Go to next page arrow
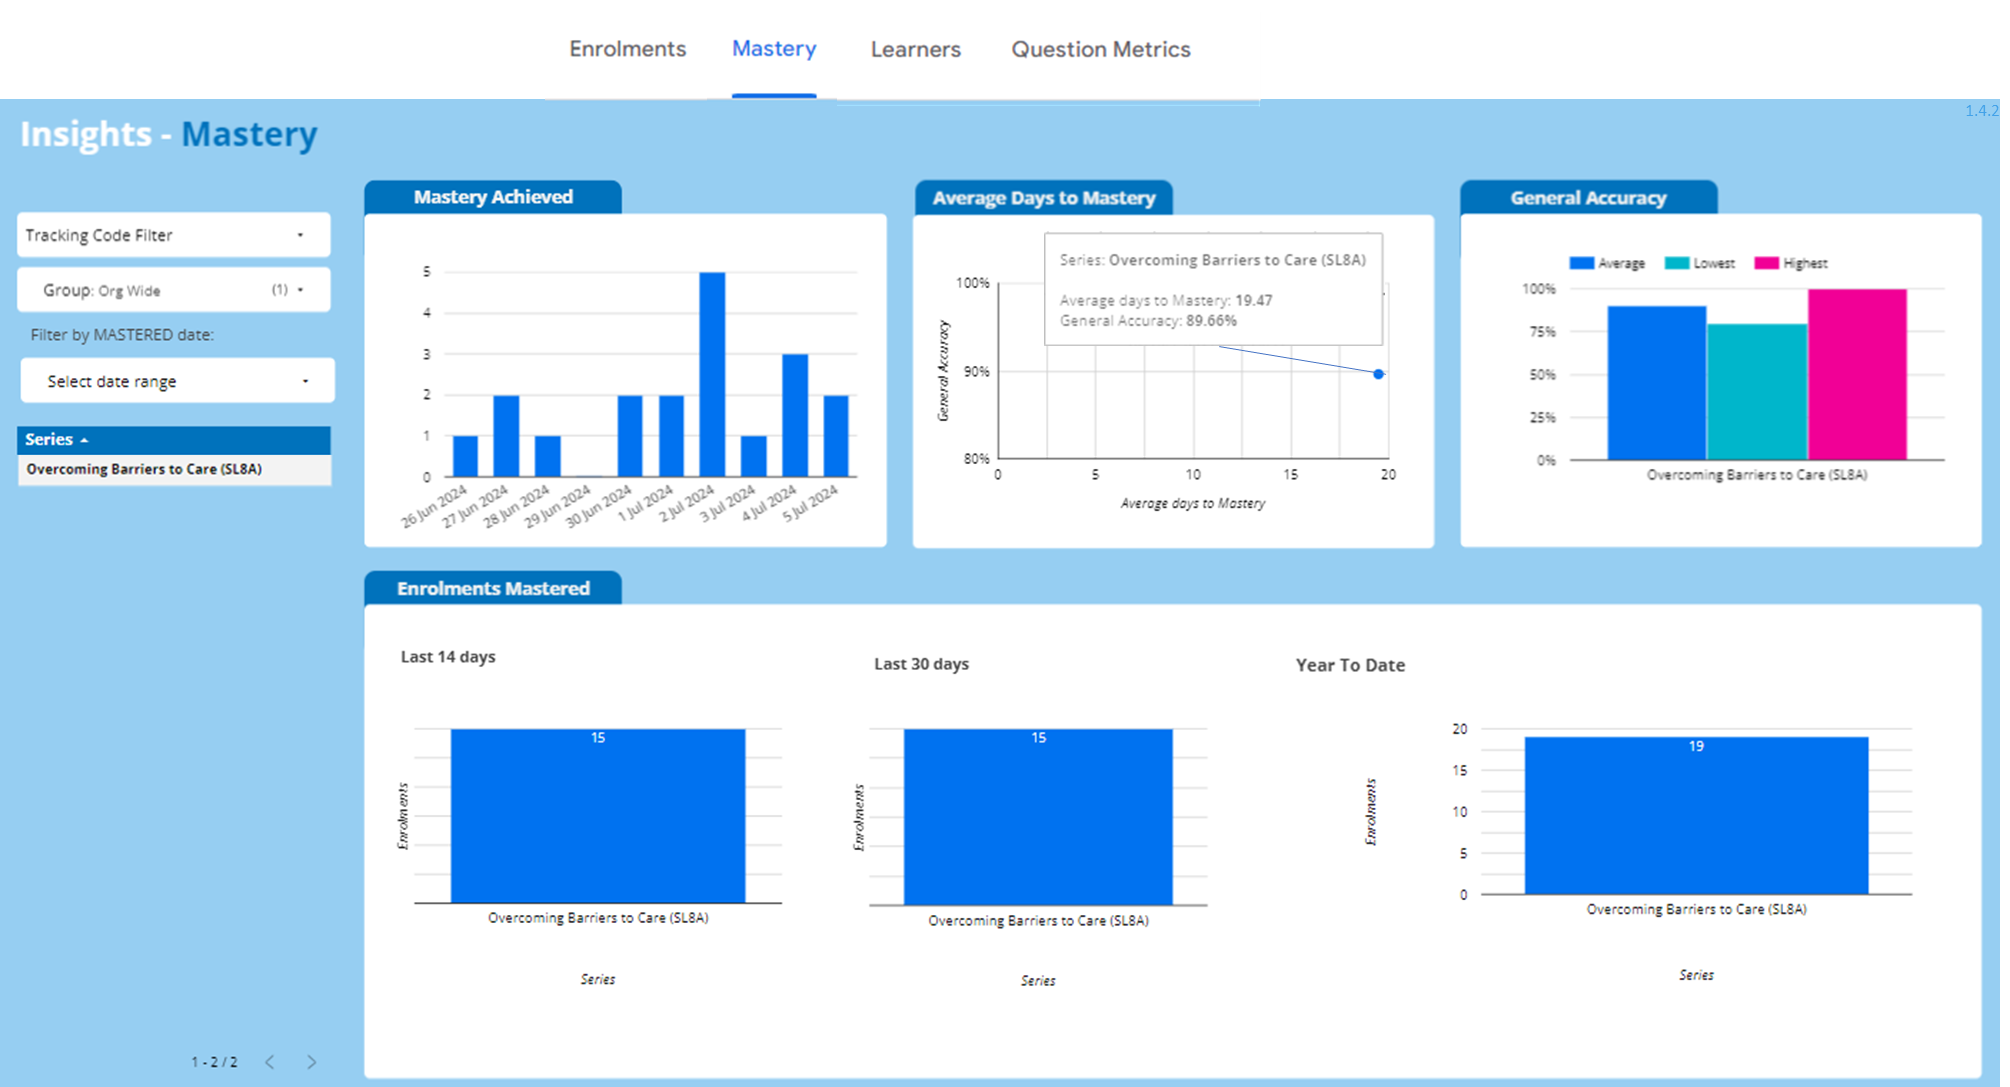The image size is (2010, 1087). pyautogui.click(x=311, y=1062)
